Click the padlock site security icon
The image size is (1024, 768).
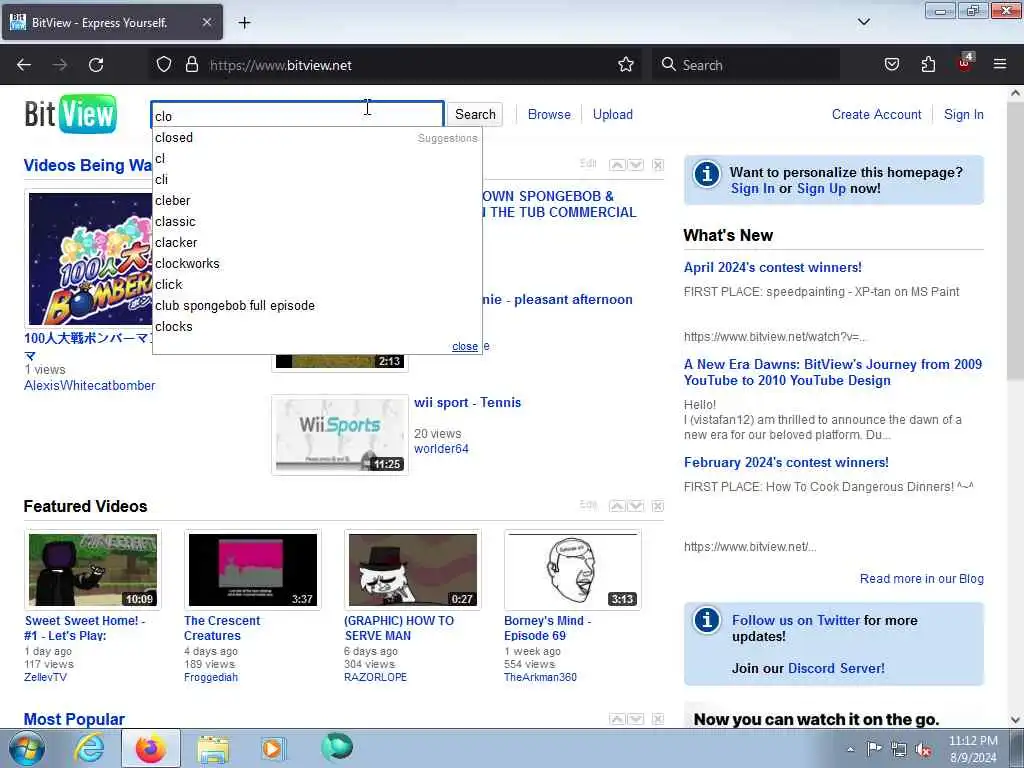191,65
